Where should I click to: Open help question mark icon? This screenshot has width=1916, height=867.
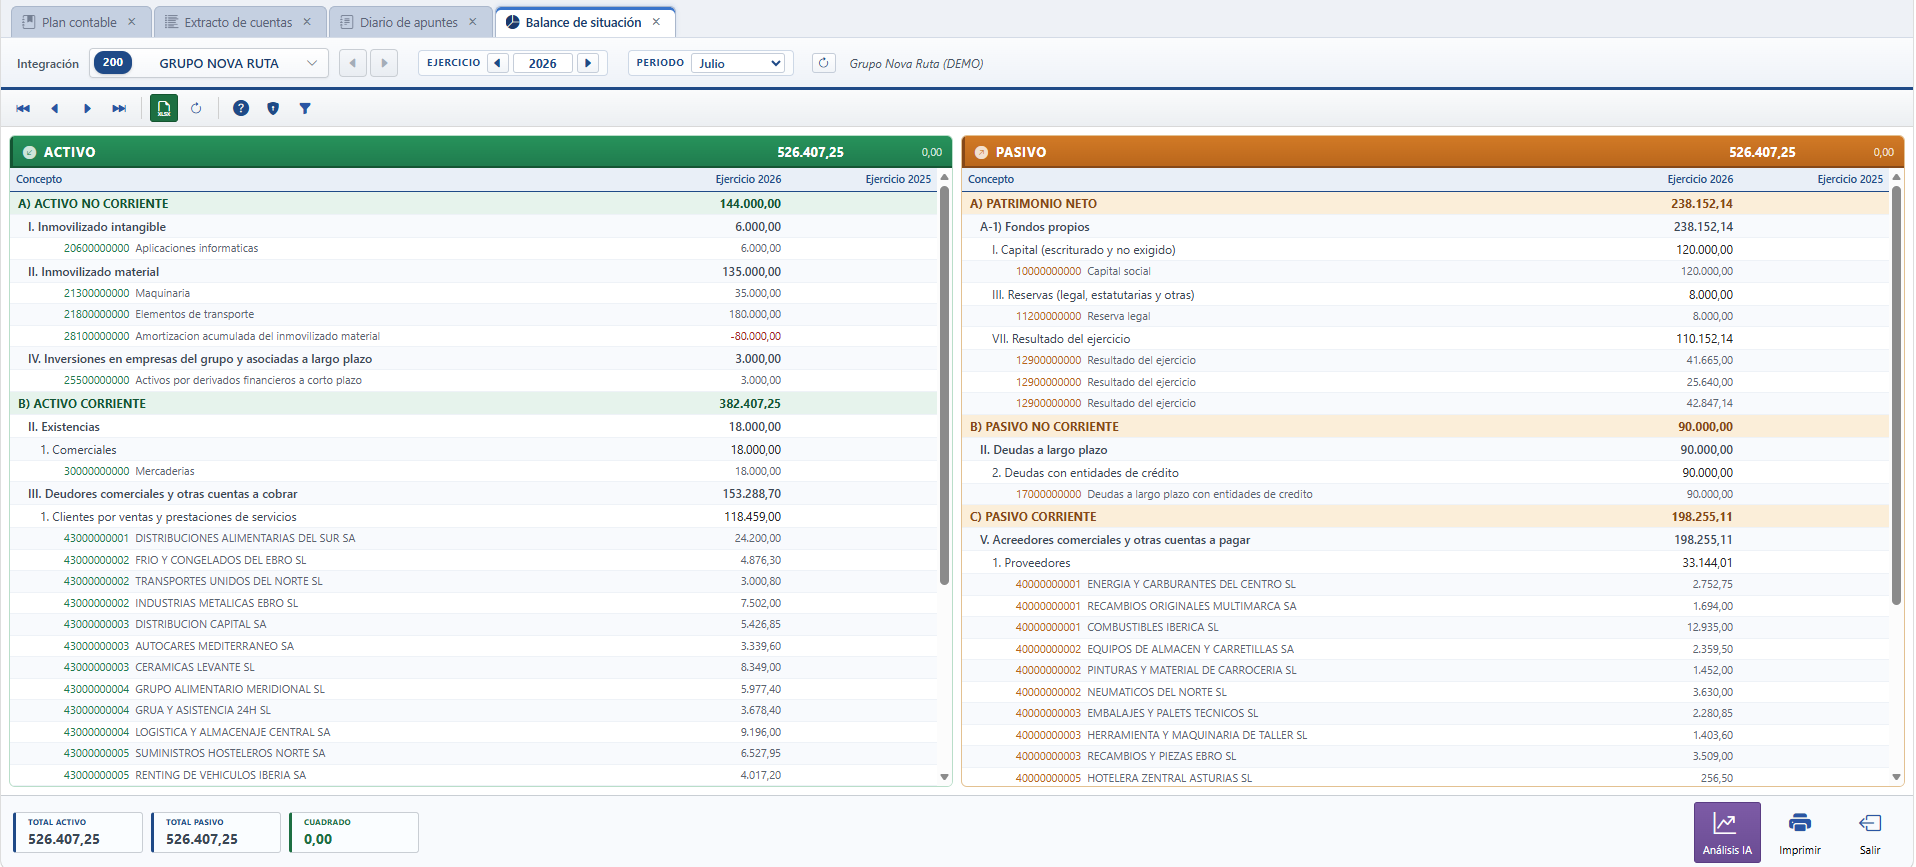pos(241,108)
